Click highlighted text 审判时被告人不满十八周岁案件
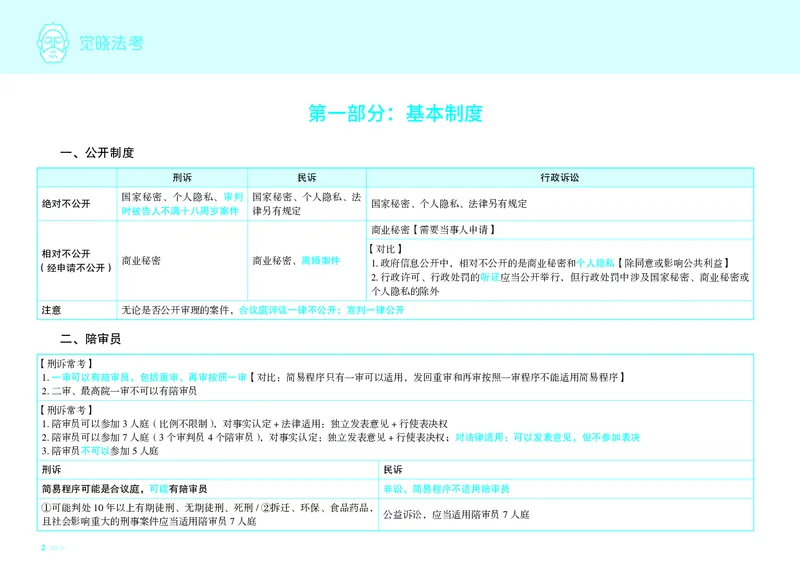This screenshot has height=570, width=800. coord(182,204)
